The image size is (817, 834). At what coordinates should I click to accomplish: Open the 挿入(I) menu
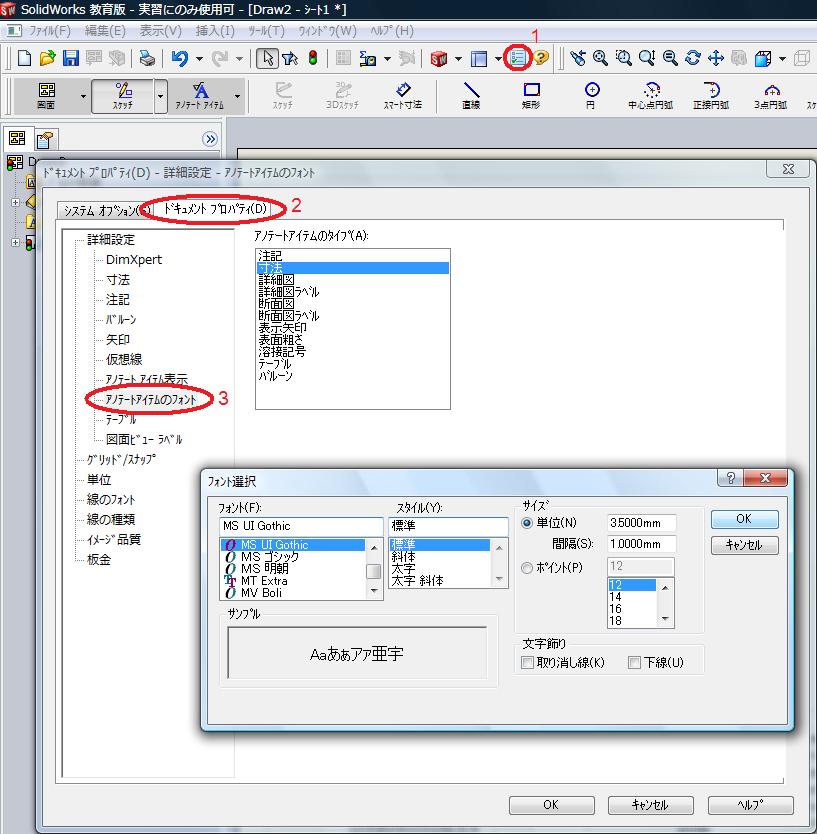(x=215, y=31)
